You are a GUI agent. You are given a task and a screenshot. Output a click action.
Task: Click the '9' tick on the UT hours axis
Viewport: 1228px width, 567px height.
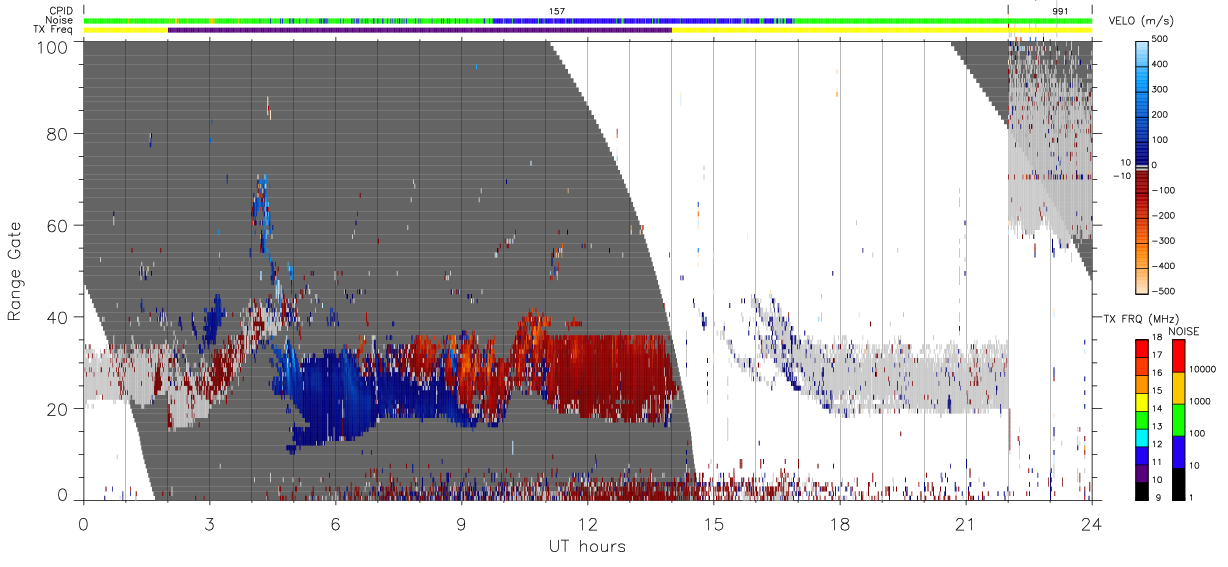pyautogui.click(x=461, y=524)
